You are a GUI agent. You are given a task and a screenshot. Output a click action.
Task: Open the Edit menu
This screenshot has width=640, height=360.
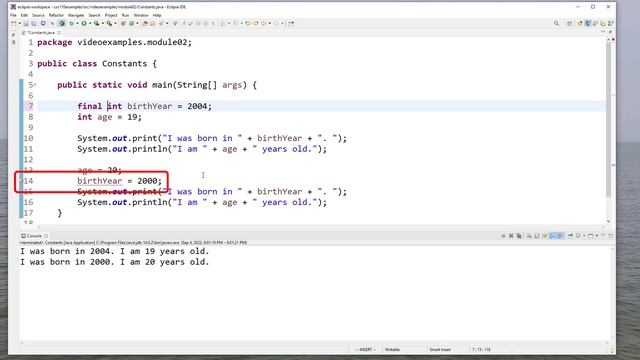click(x=24, y=15)
